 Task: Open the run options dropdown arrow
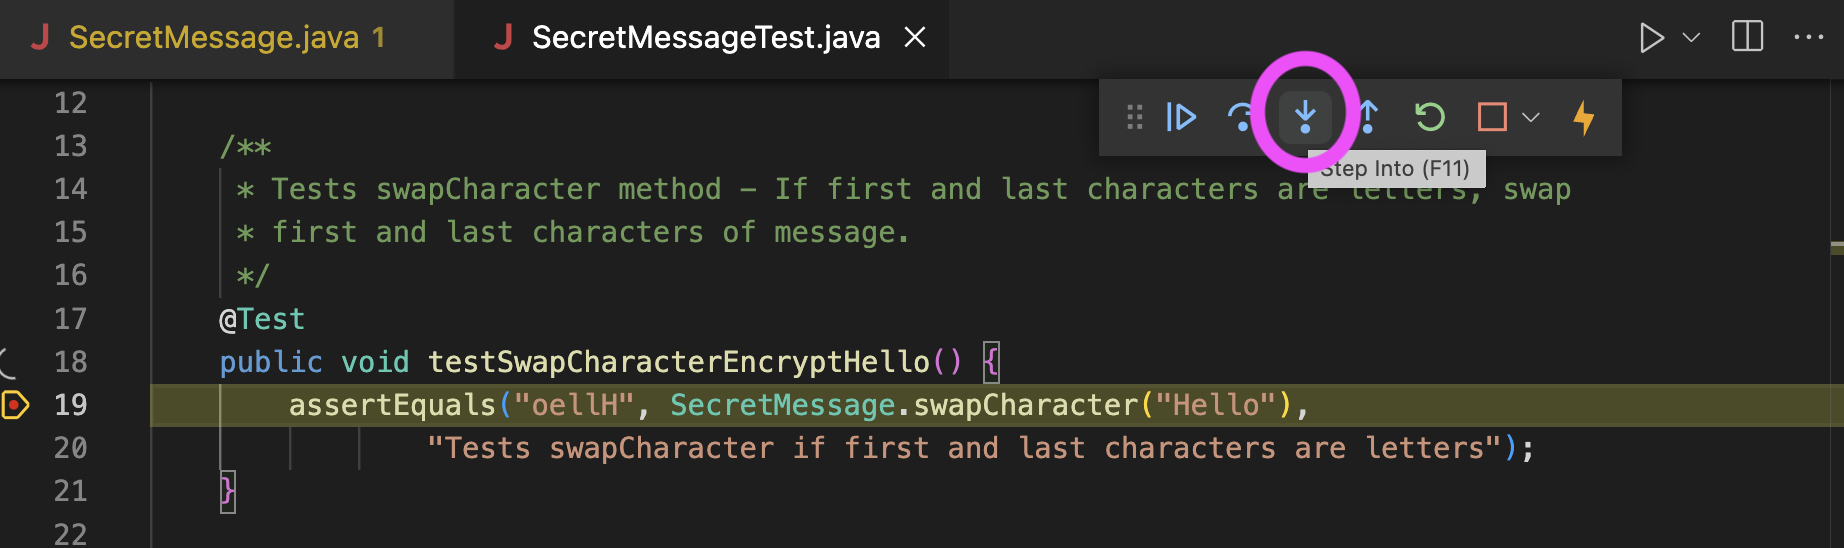coord(1692,38)
